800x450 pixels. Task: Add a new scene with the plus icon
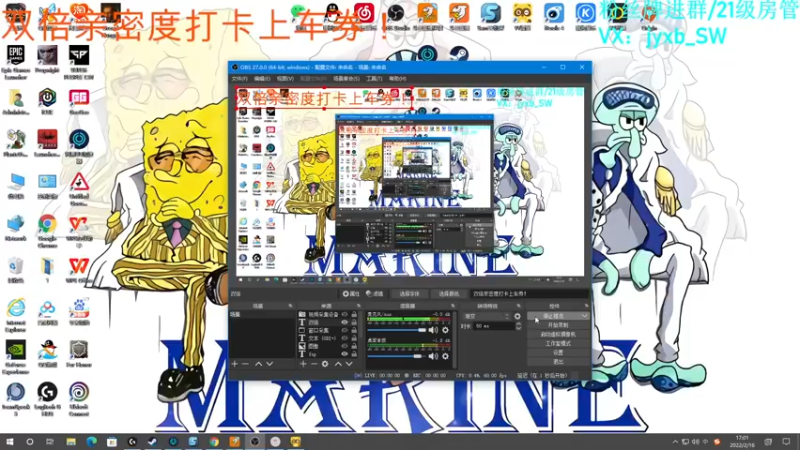pos(235,364)
